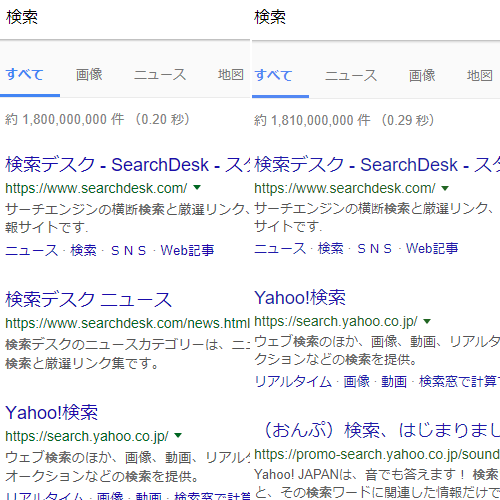Screen dimensions: 500x500
Task: Open Web記事 sitelink in right pane
Action: point(432,248)
